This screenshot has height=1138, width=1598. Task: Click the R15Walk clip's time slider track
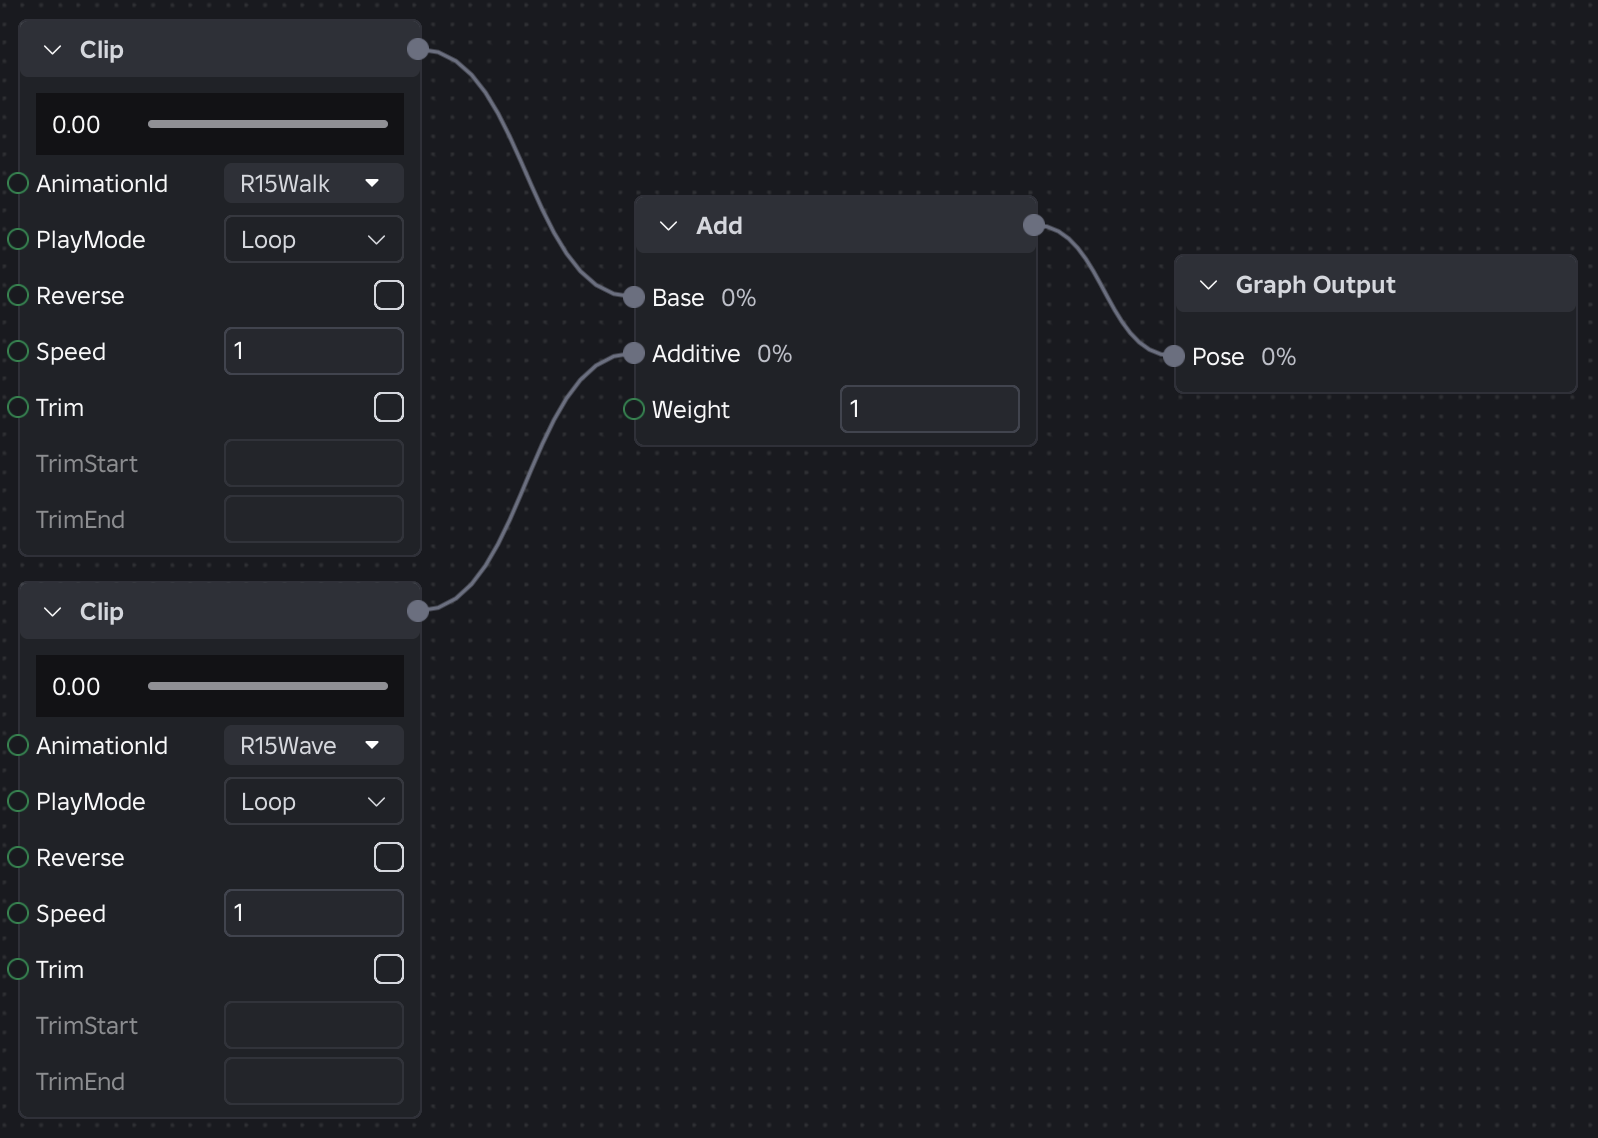(x=268, y=124)
